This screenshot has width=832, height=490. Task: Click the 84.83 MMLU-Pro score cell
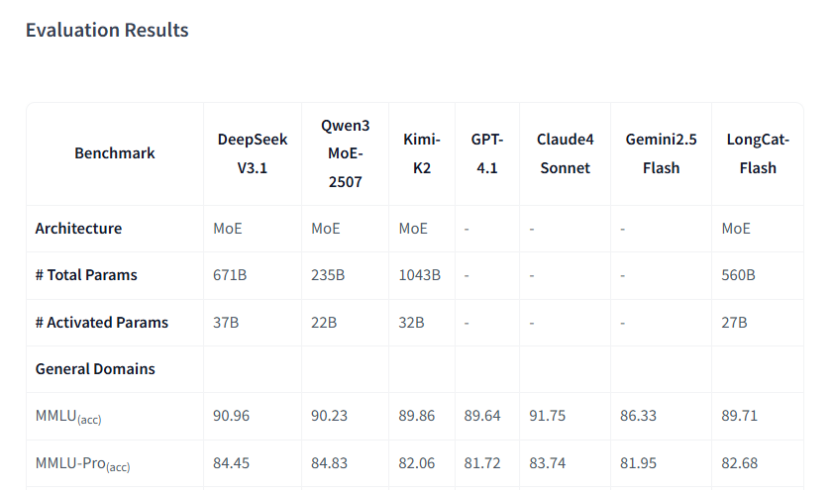pyautogui.click(x=330, y=463)
